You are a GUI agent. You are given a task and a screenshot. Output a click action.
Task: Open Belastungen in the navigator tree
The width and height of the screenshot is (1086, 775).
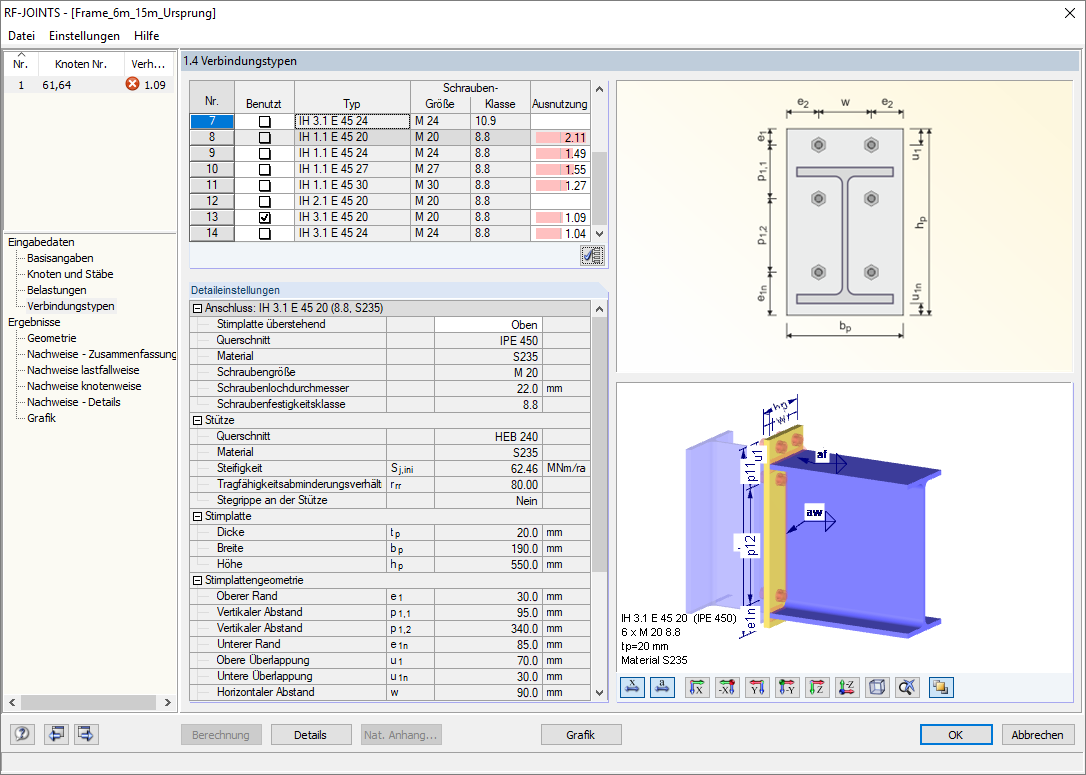click(x=57, y=289)
